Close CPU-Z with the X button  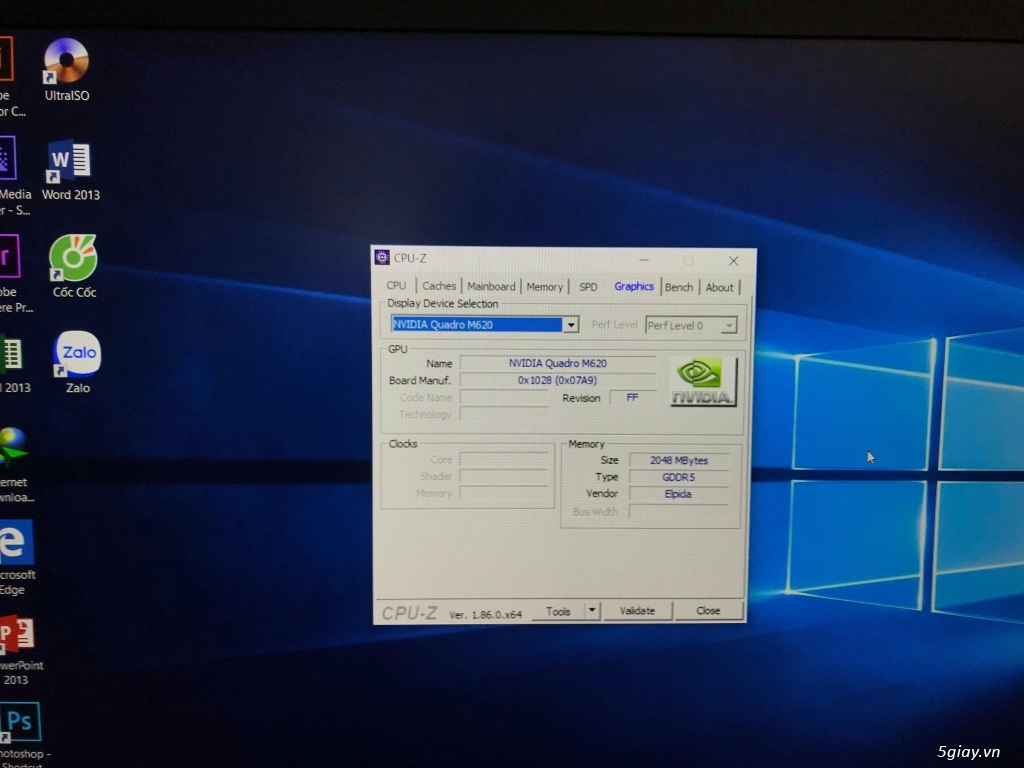pos(733,261)
